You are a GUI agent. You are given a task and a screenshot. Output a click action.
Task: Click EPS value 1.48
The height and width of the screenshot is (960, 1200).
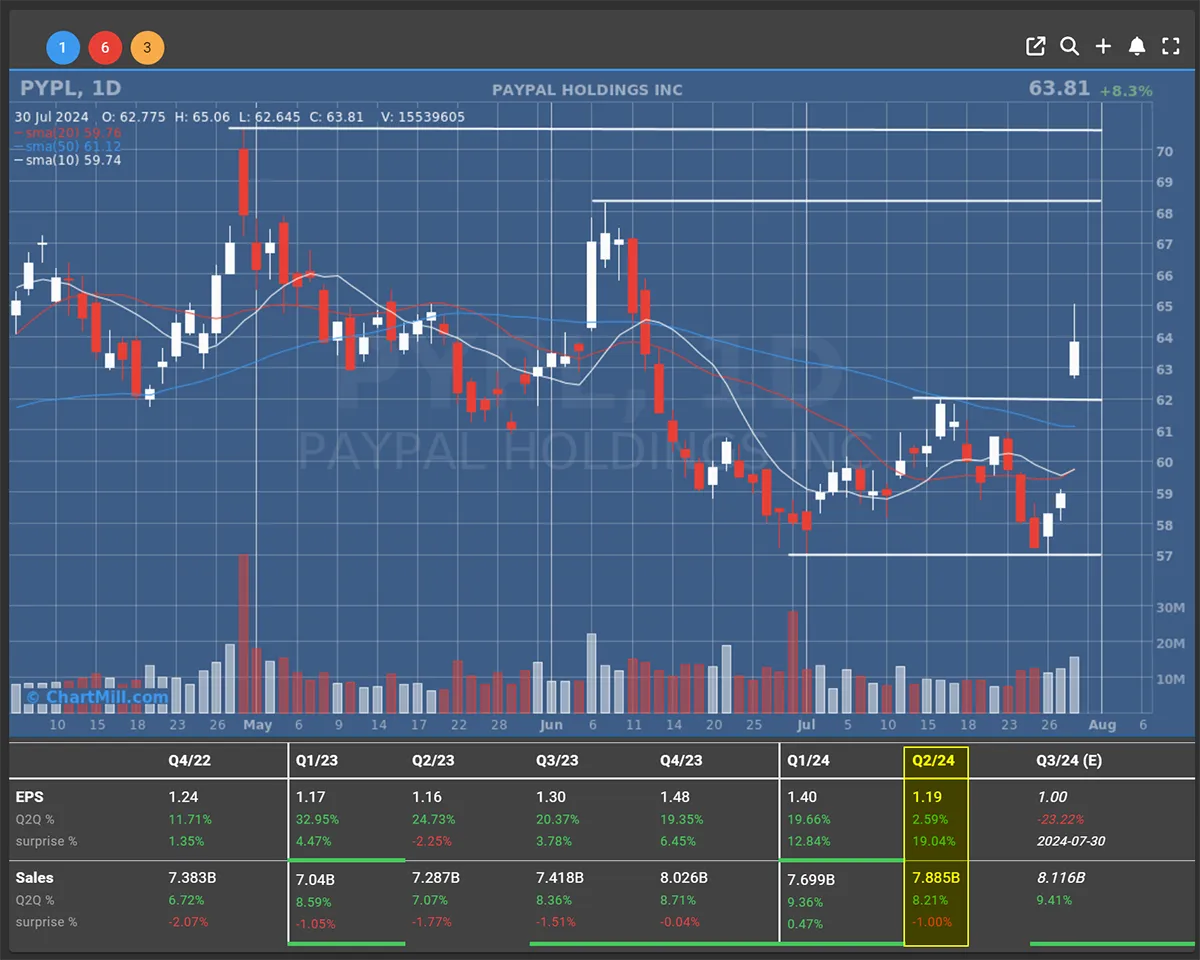point(675,797)
